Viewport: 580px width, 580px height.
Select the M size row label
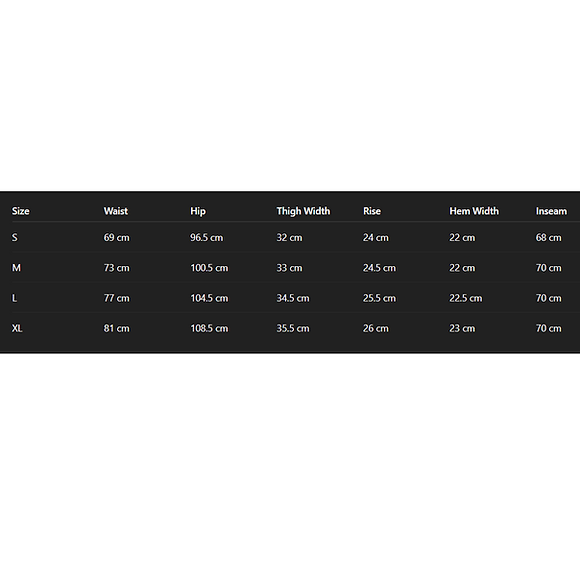[x=16, y=268]
